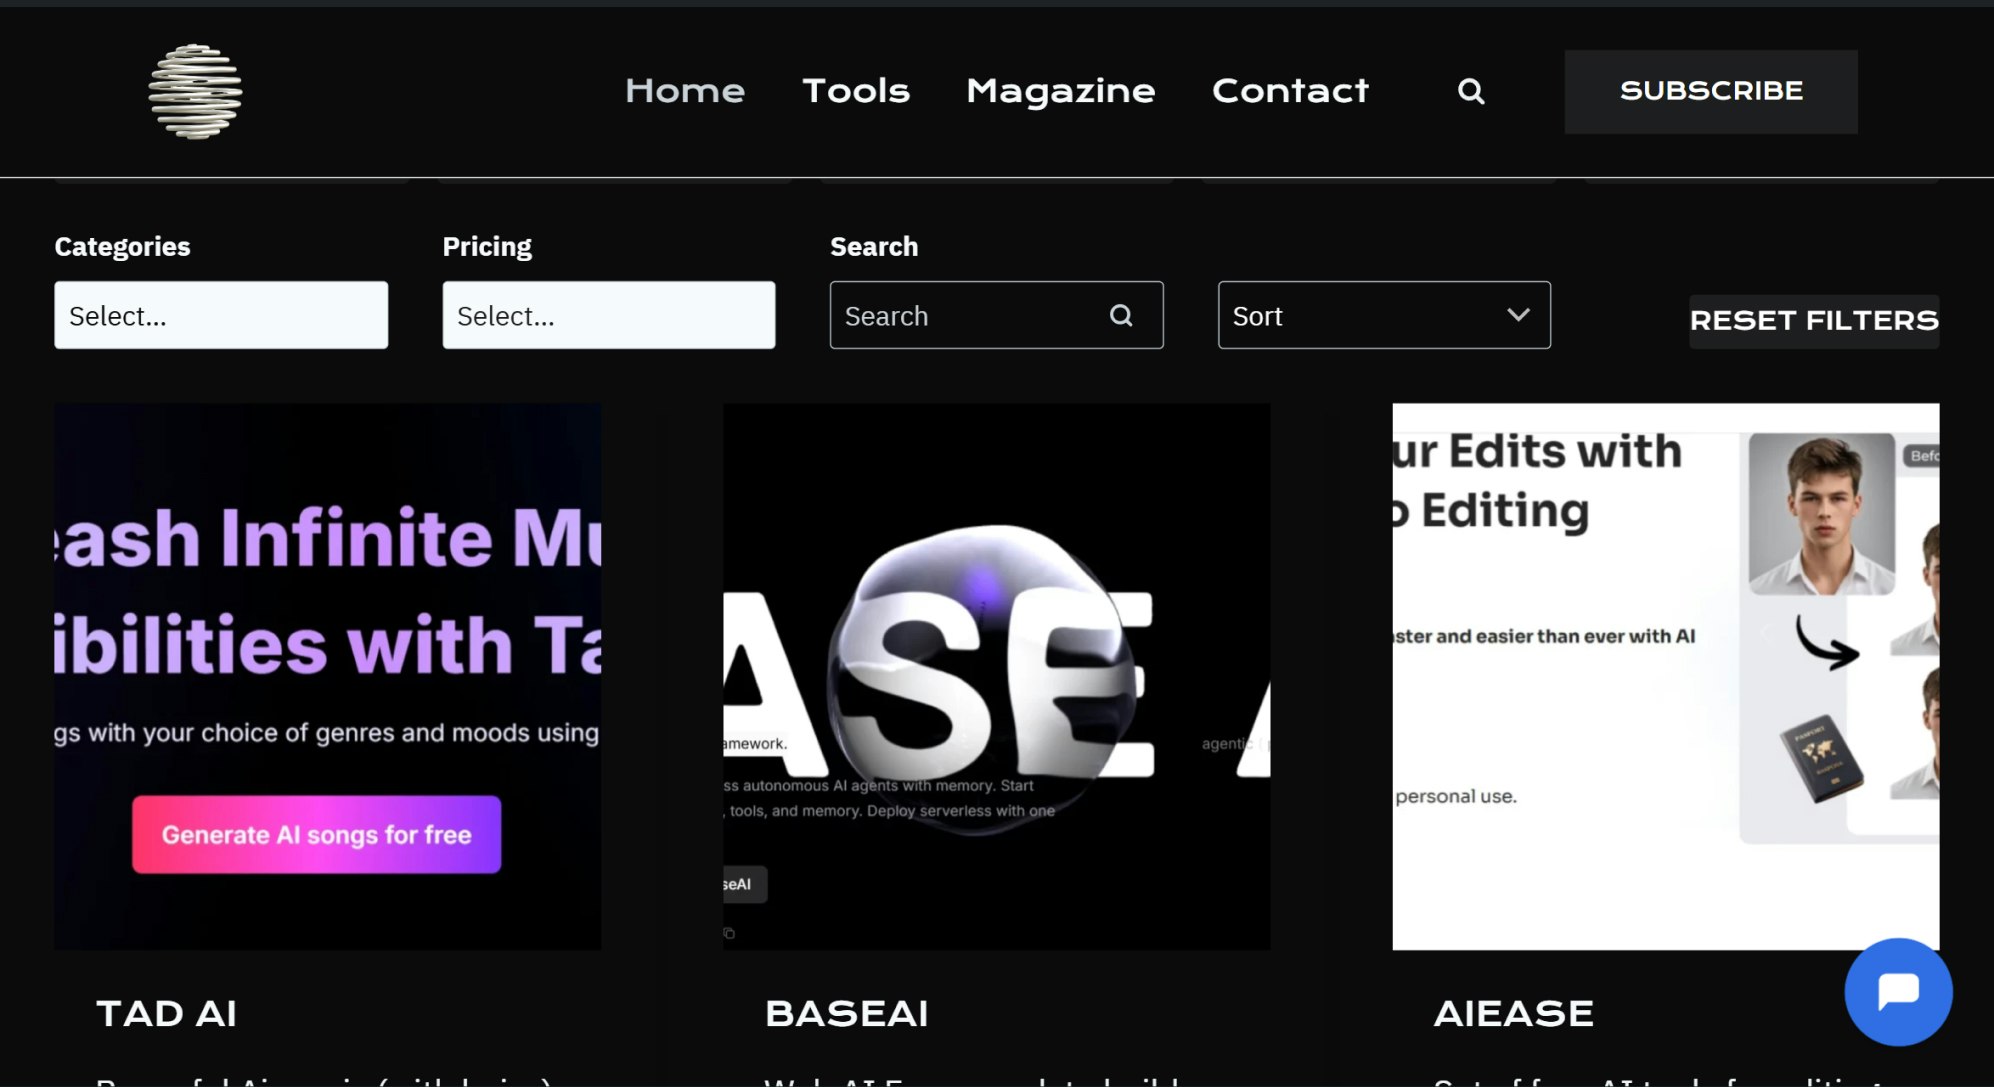Expand the Categories select dropdown
The image size is (1994, 1087).
click(x=221, y=316)
